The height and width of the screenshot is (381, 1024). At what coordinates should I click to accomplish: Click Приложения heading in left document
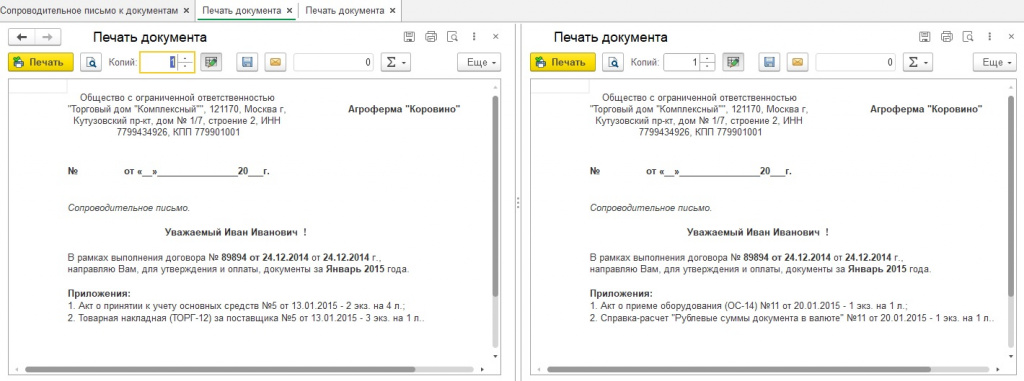point(99,293)
